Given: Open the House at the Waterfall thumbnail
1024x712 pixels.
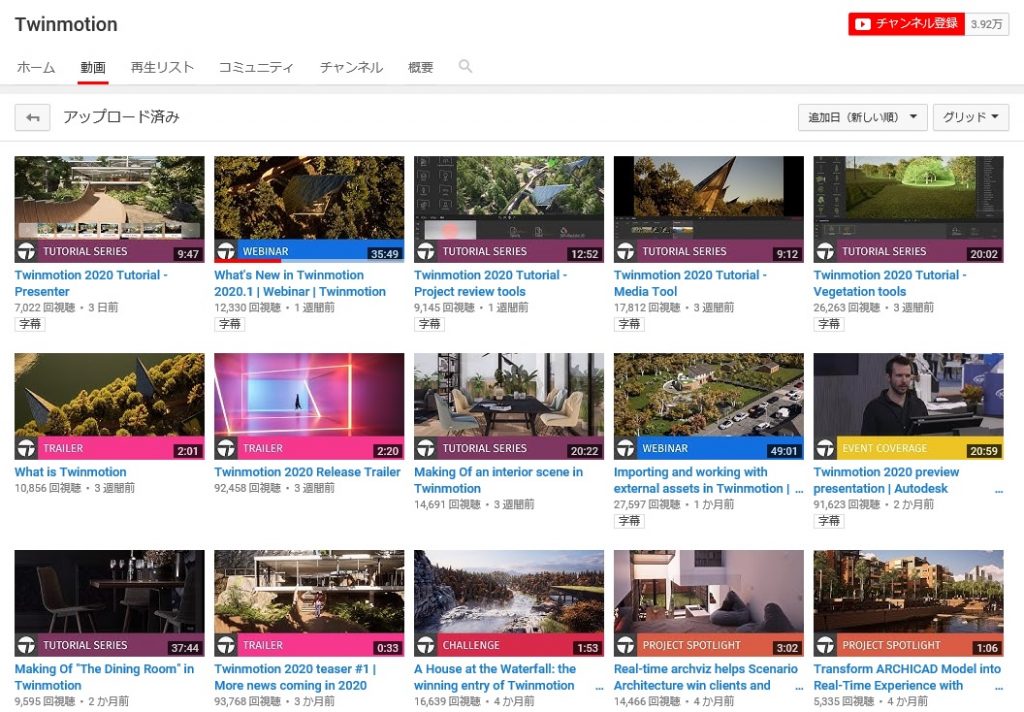Looking at the screenshot, I should [x=509, y=603].
